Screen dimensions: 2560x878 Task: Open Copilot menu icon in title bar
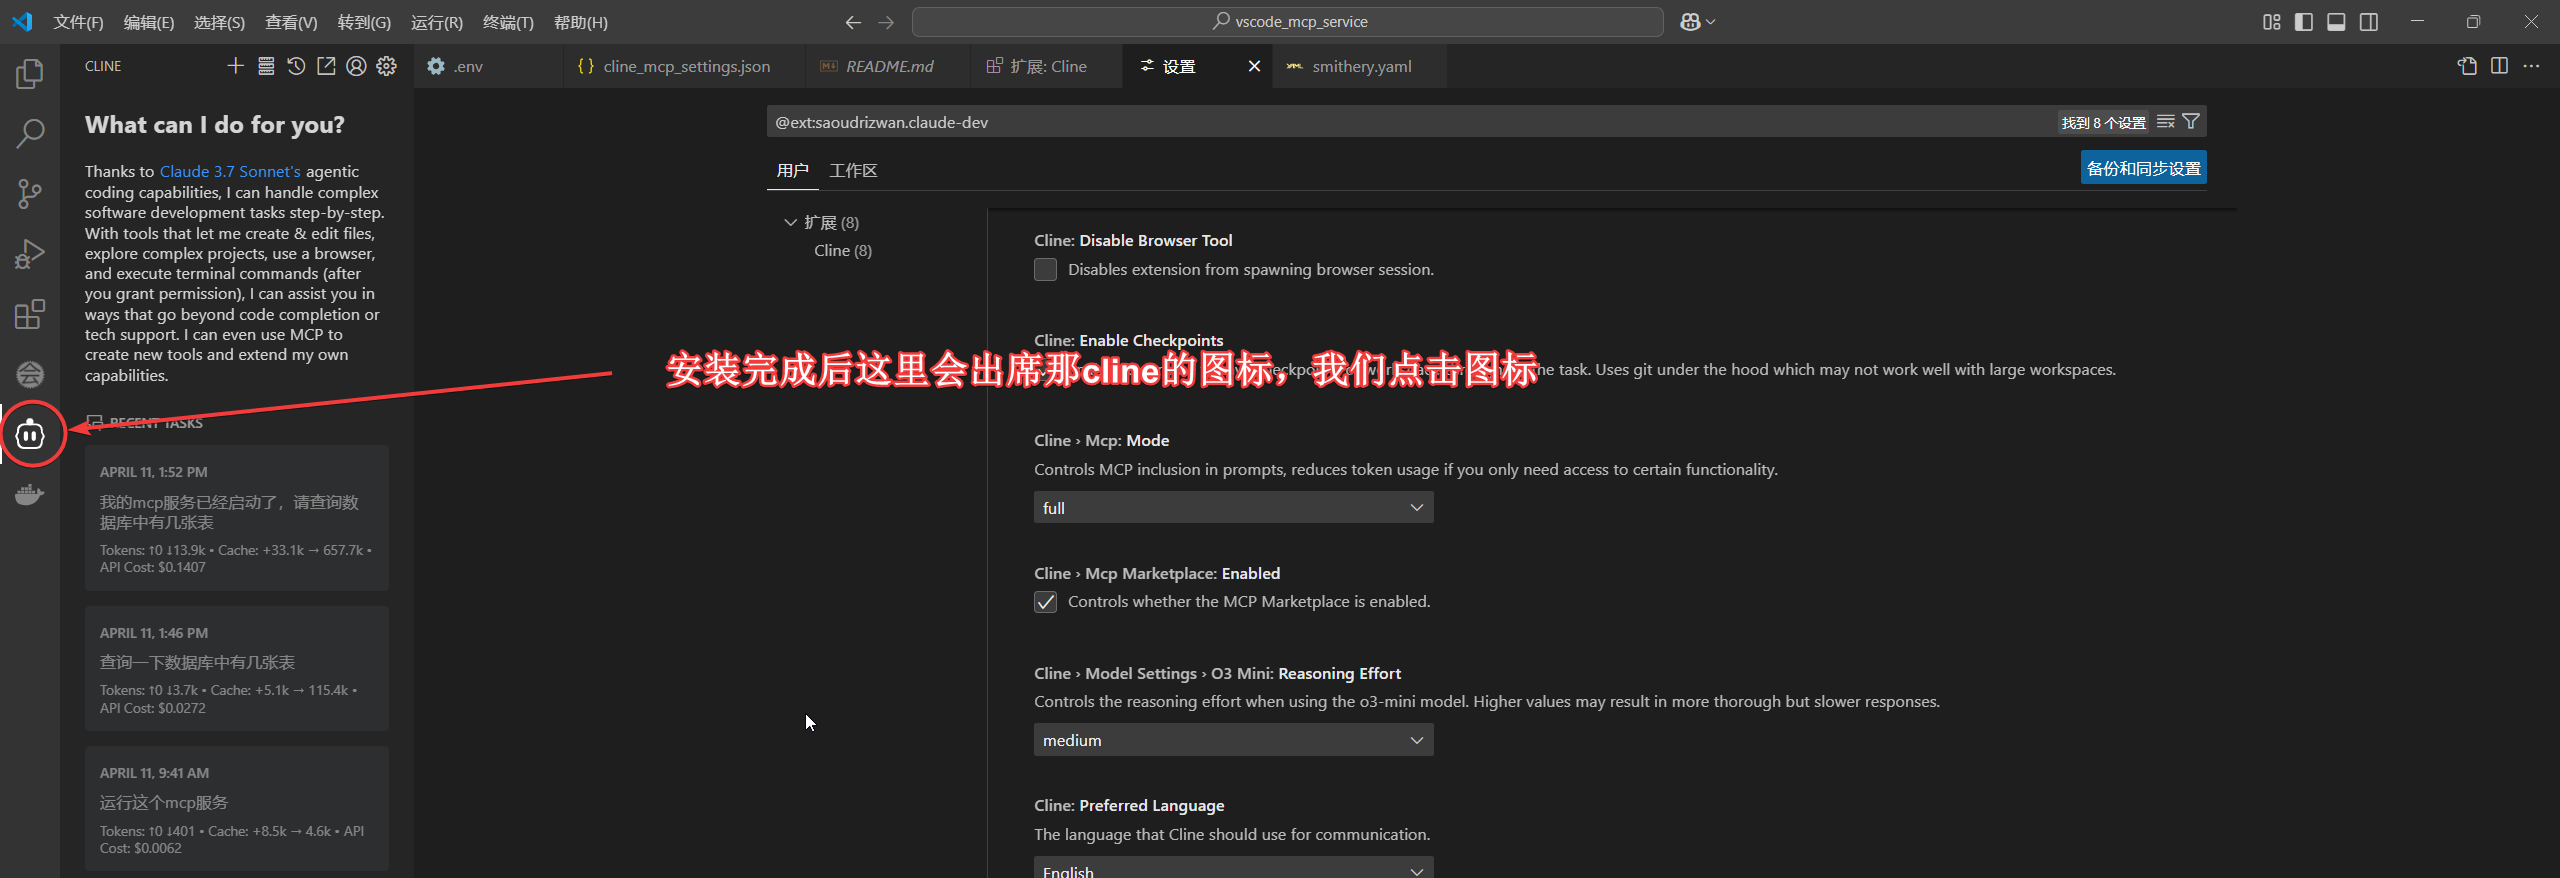[1697, 22]
